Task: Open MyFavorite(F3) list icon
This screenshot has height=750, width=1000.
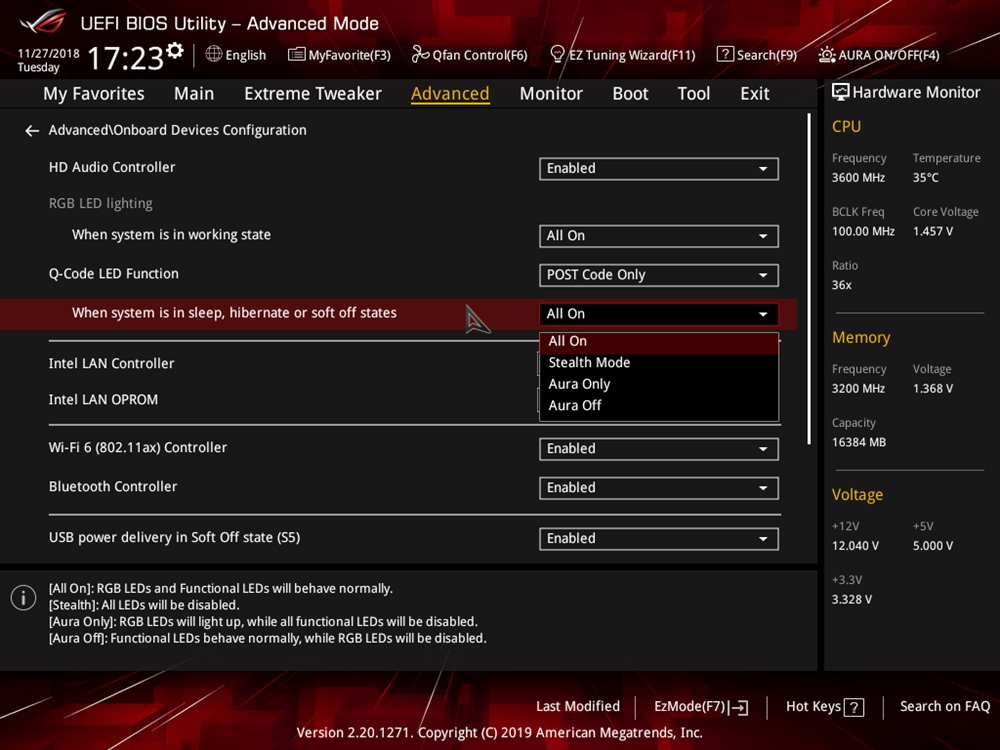Action: pos(296,55)
